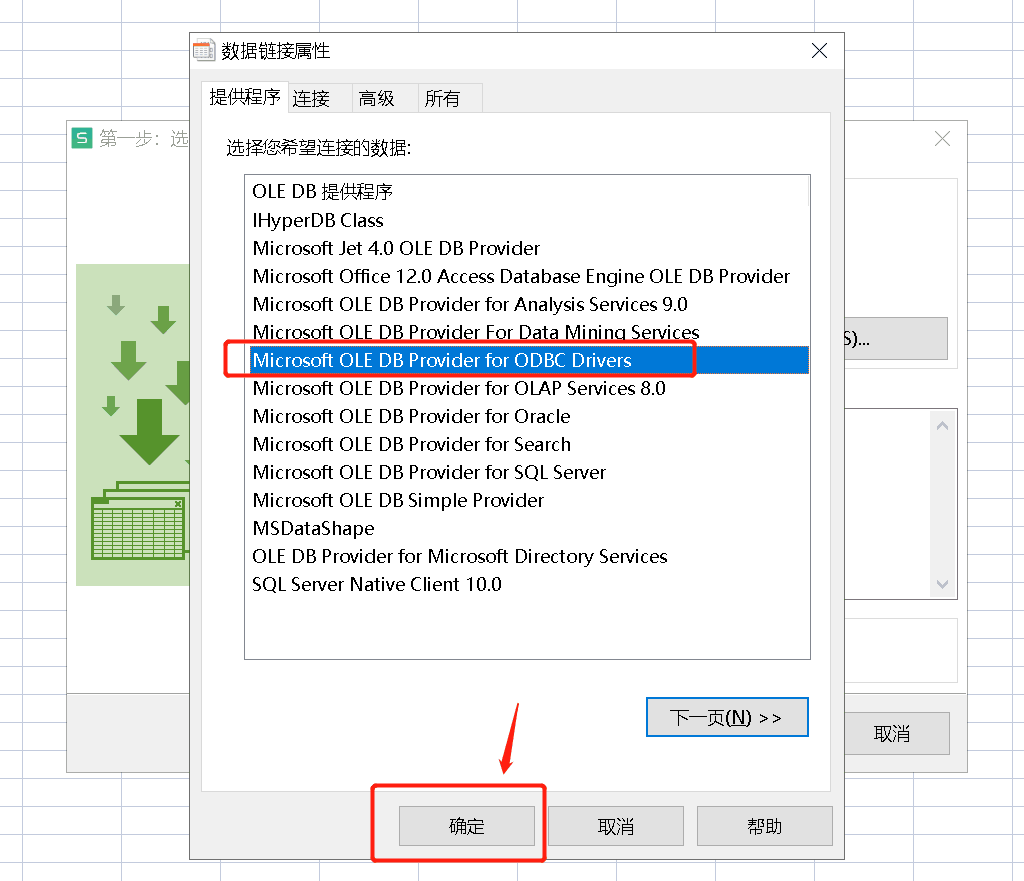Screen dimensions: 1024x881
Task: Click the WPS spreadsheet icon in wizard title
Action: pyautogui.click(x=82, y=138)
